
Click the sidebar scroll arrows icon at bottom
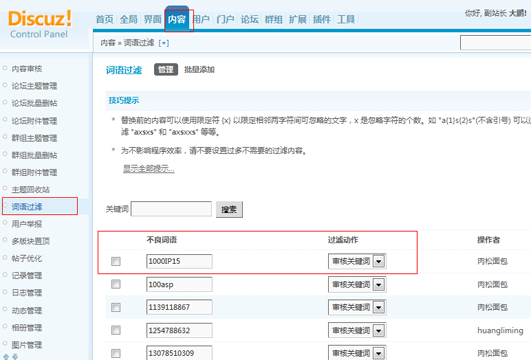coord(10,357)
